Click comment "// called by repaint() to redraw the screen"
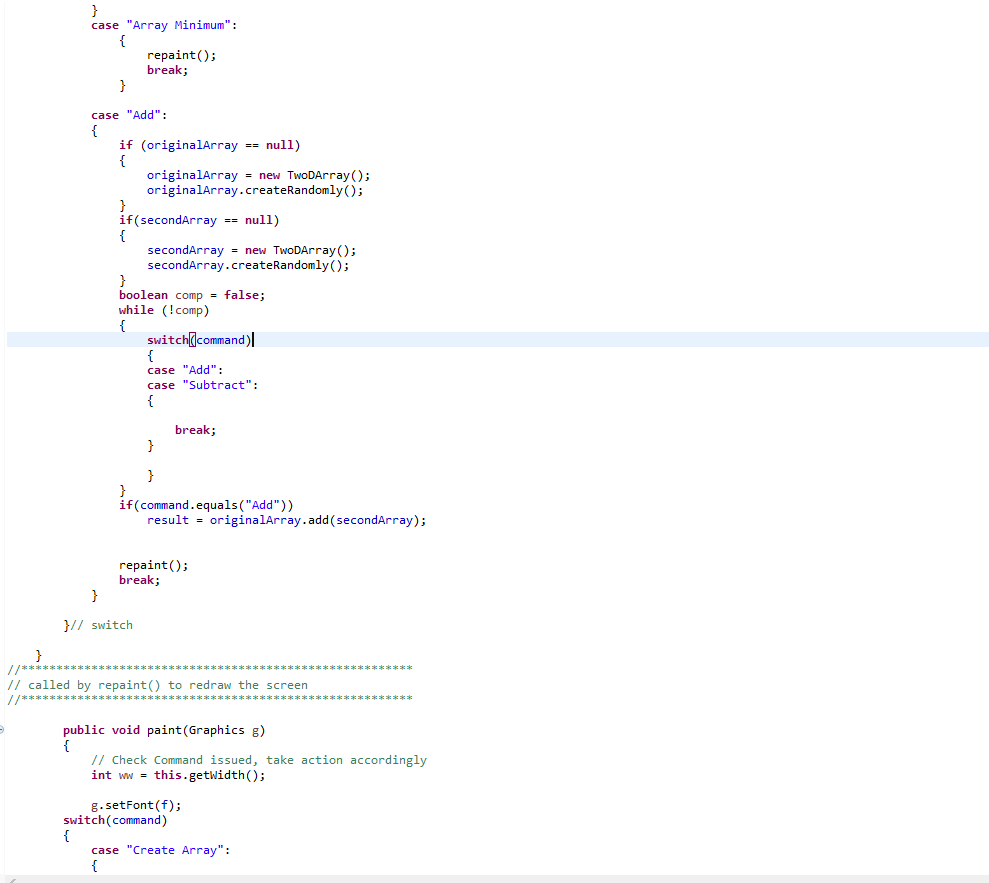The image size is (989, 883). tap(158, 685)
